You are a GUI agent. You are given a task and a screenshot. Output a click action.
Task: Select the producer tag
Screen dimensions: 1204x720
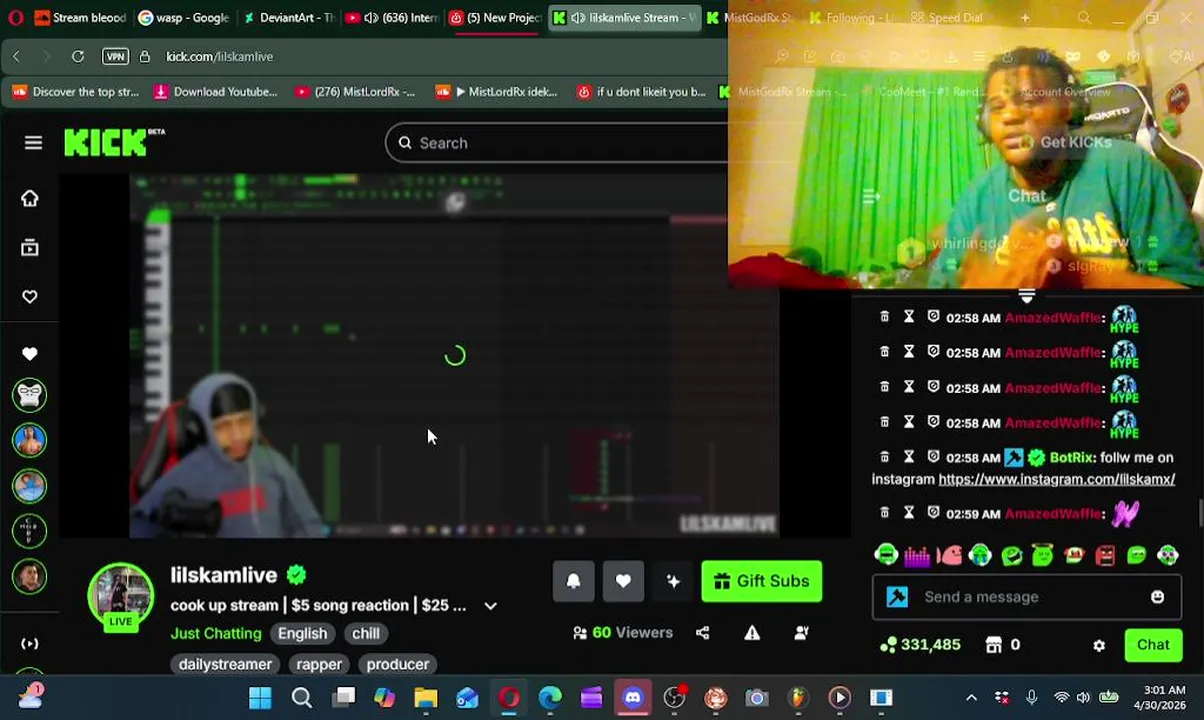click(398, 664)
